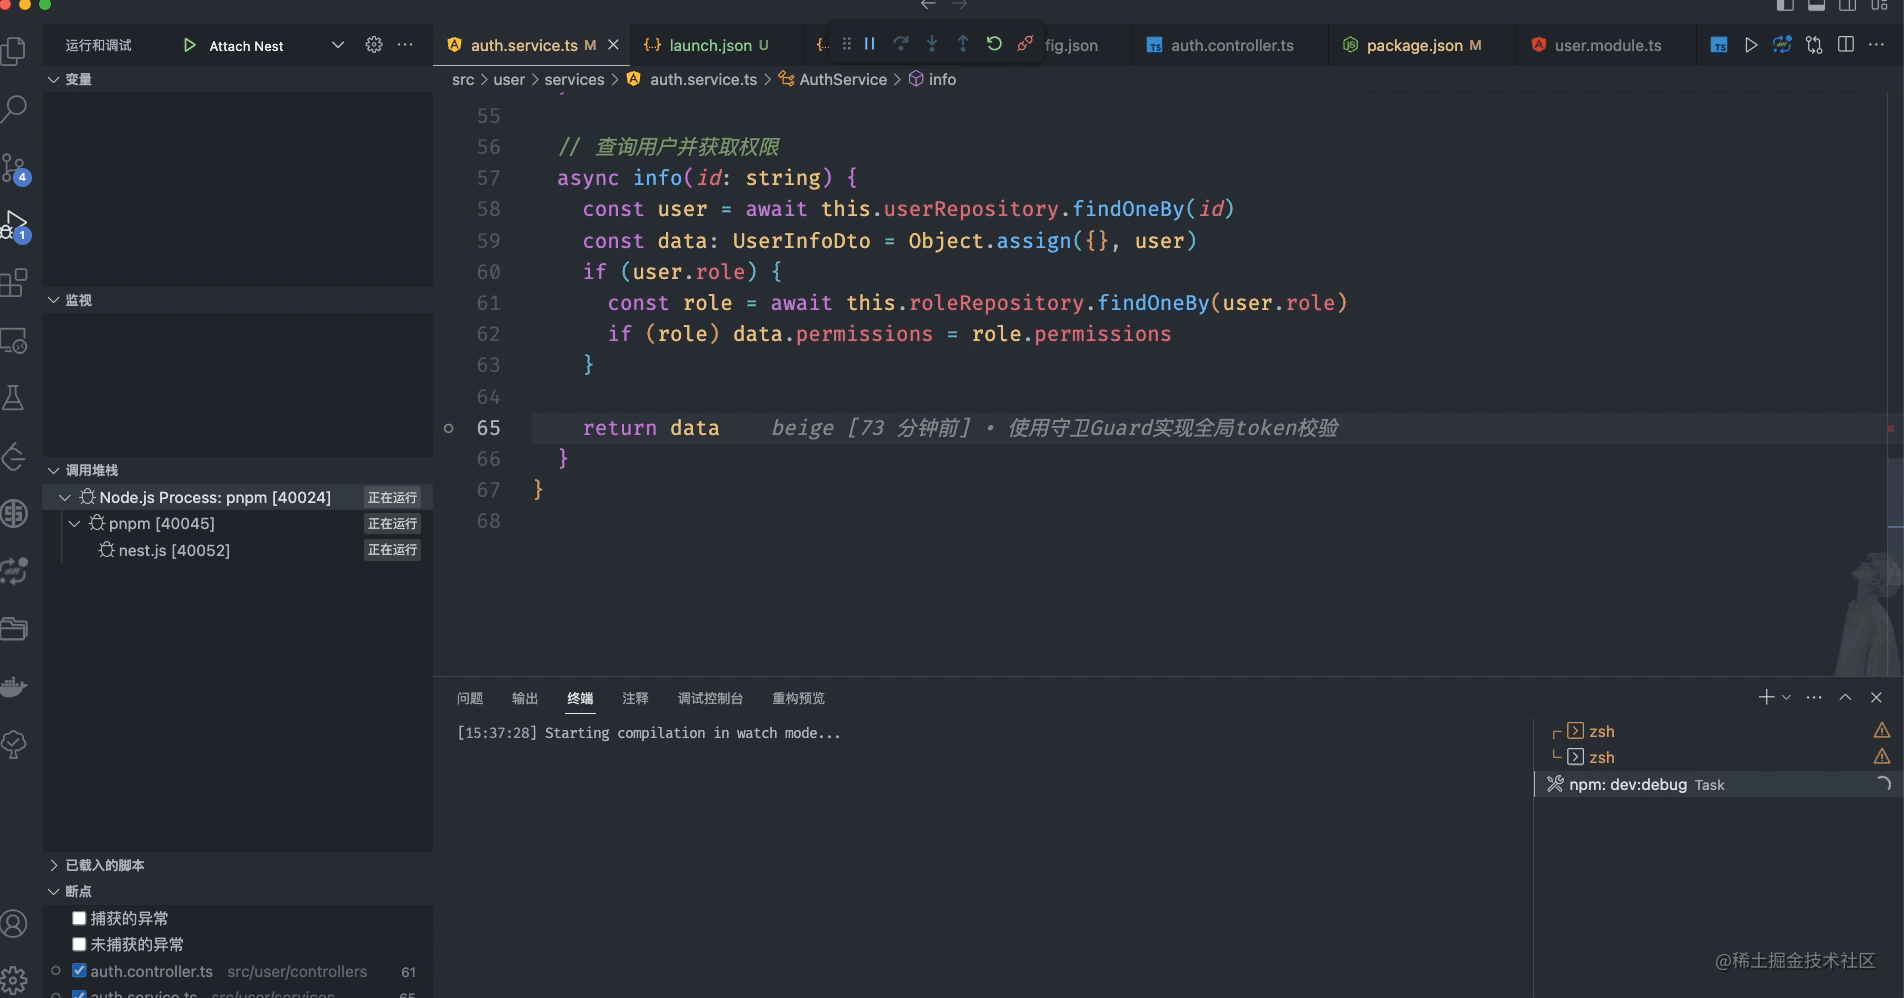Click the breakpoint gutter marker at line 65
This screenshot has height=998, width=1904.
449,428
